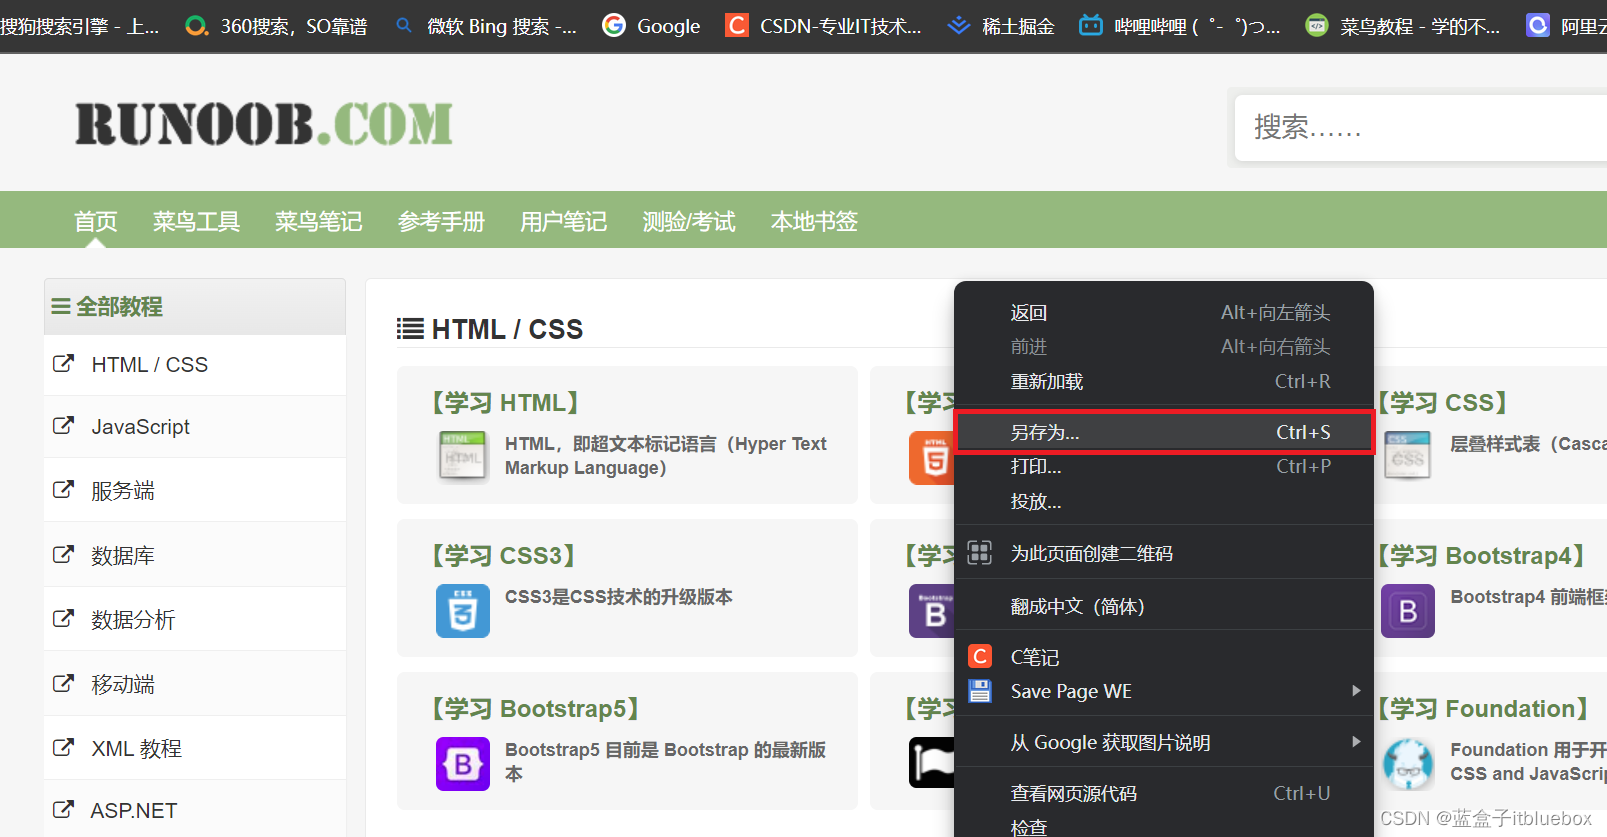This screenshot has width=1607, height=837.
Task: Click the Save Page WE floppy icon
Action: point(980,691)
